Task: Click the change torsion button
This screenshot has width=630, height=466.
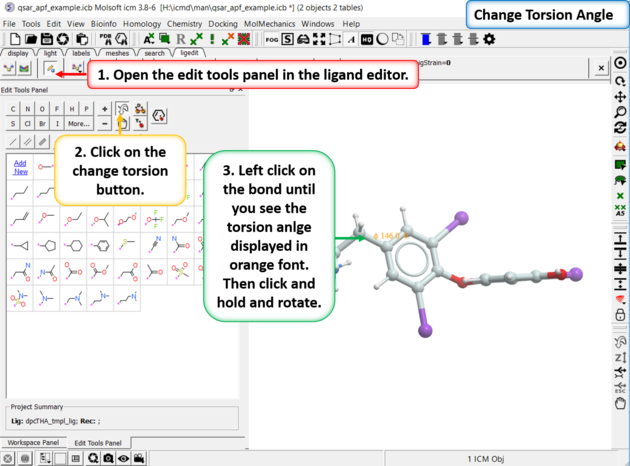Action: tap(121, 109)
